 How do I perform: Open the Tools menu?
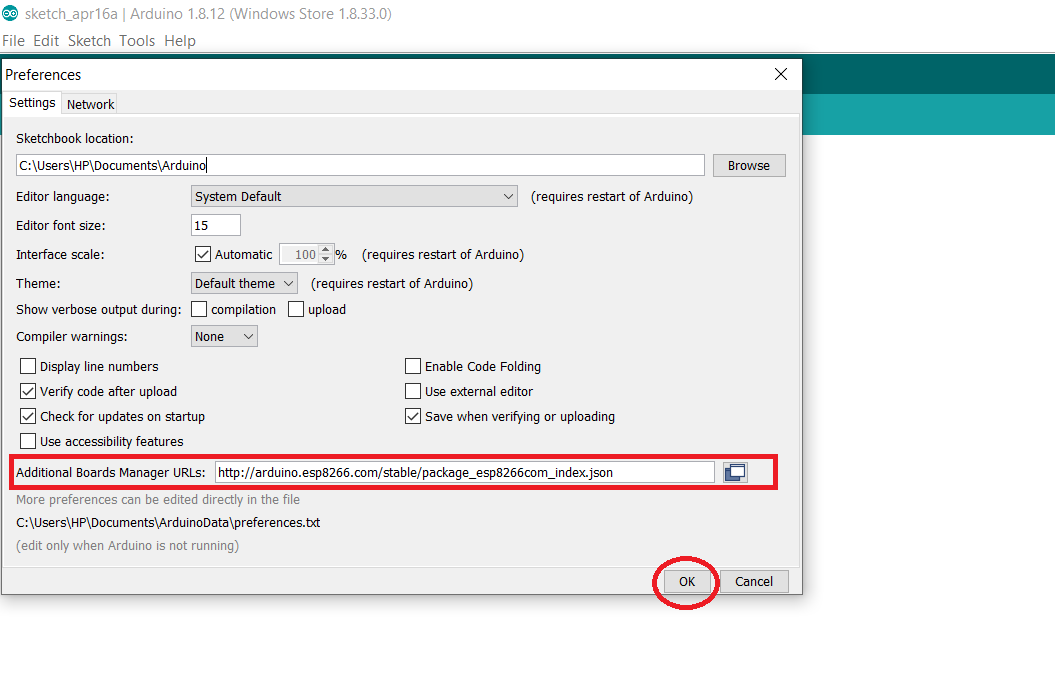[x=137, y=41]
